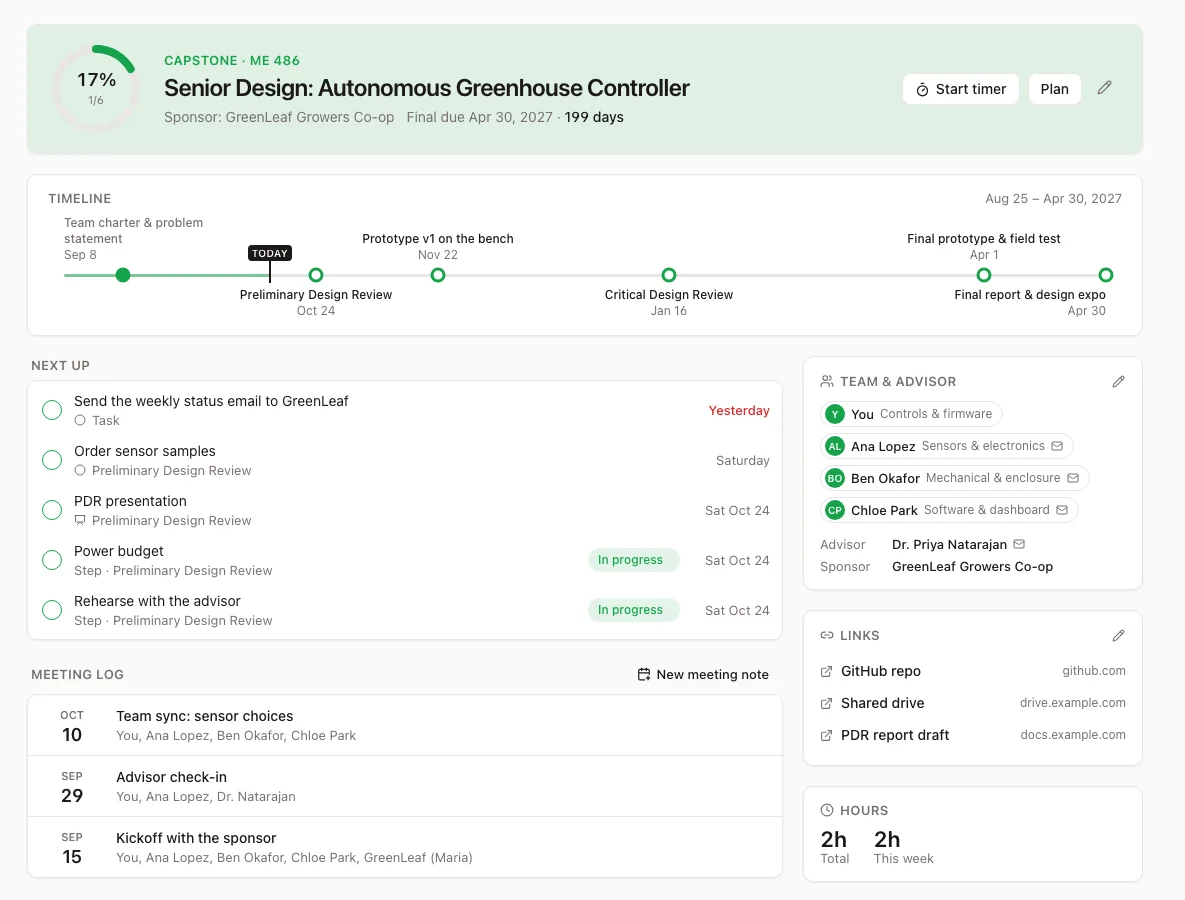The width and height of the screenshot is (1185, 900).
Task: Click the pencil edit icon in project header
Action: pyautogui.click(x=1104, y=88)
